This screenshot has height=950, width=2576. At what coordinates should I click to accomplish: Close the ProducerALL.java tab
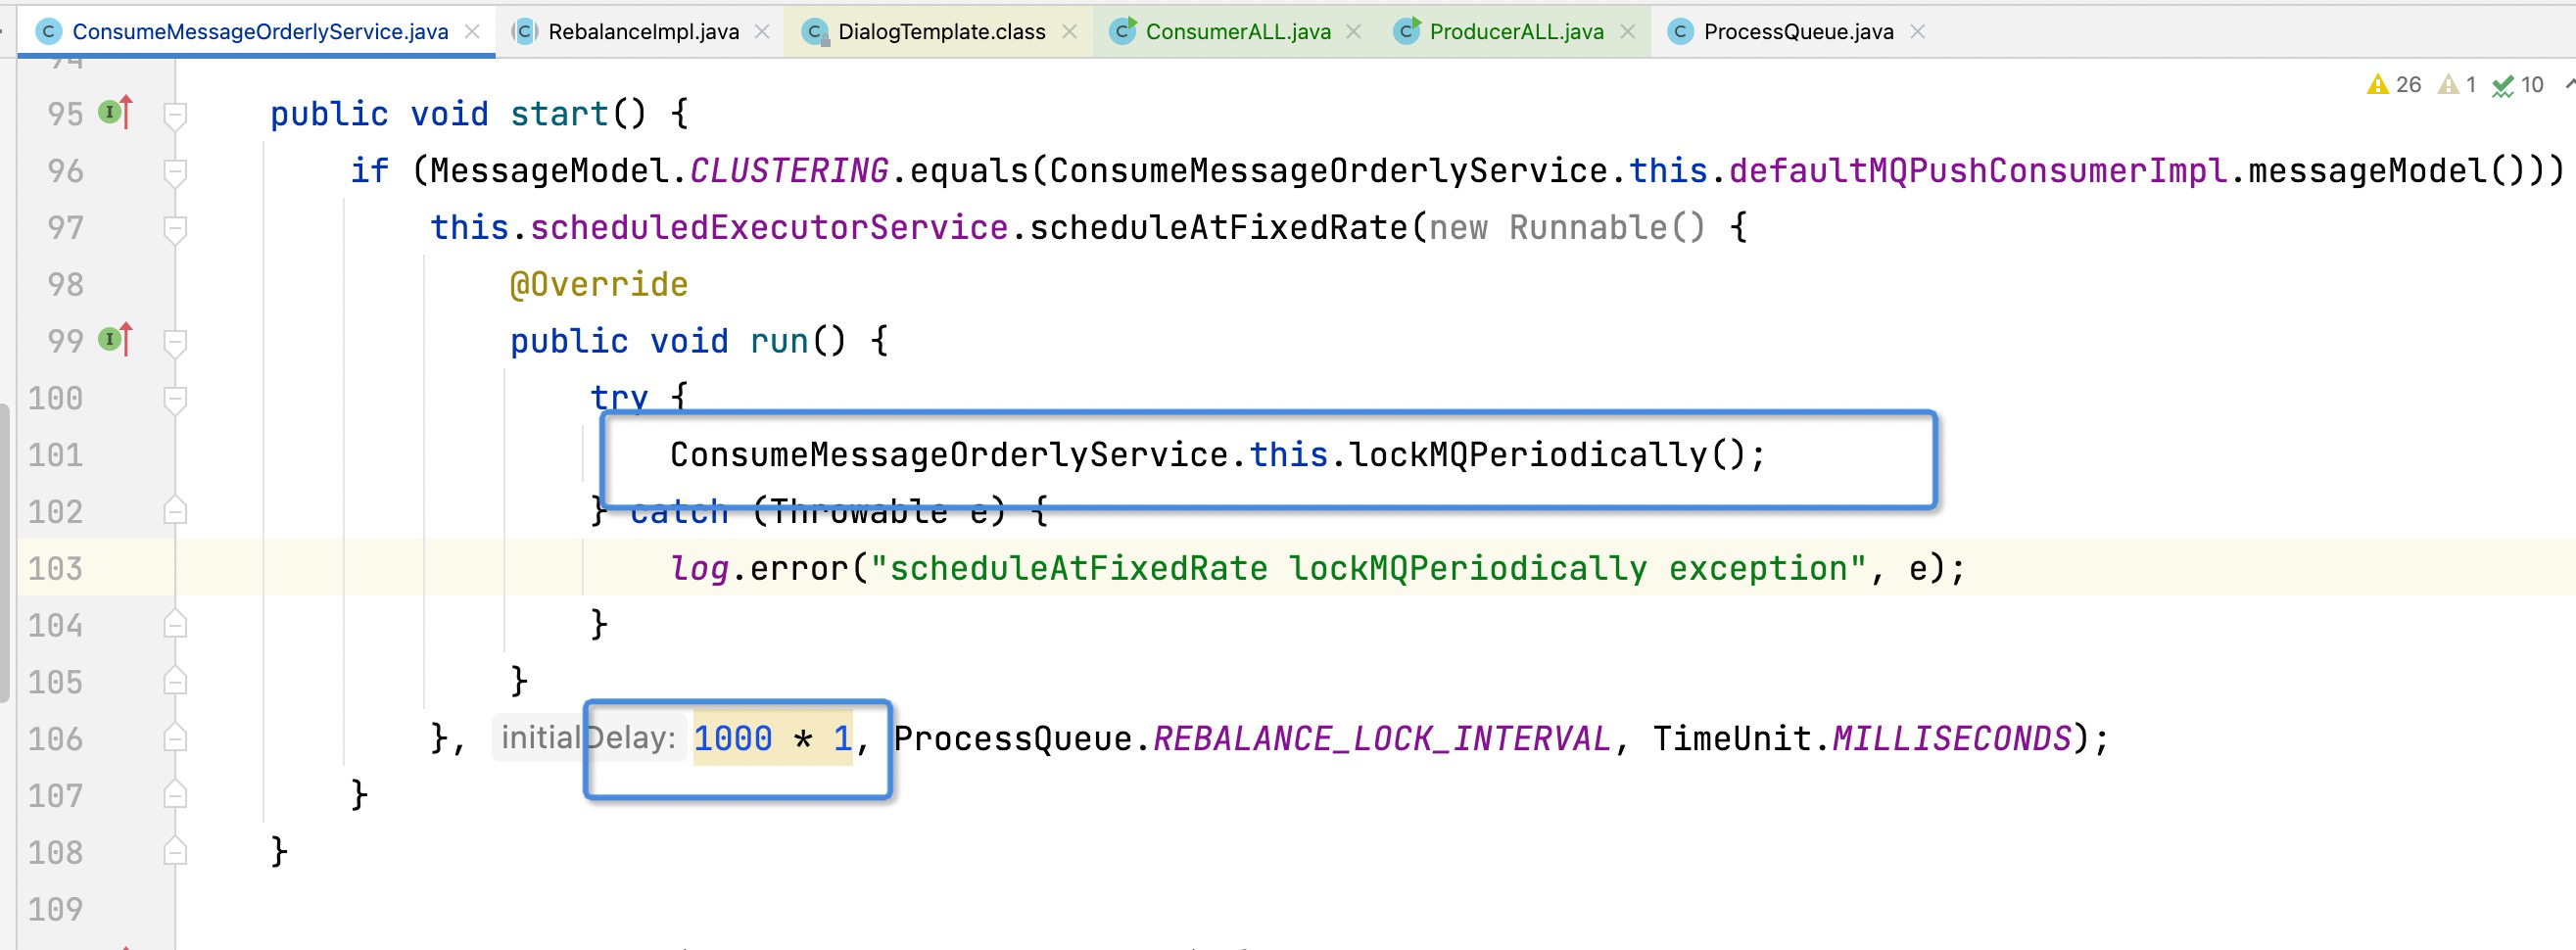click(1628, 31)
